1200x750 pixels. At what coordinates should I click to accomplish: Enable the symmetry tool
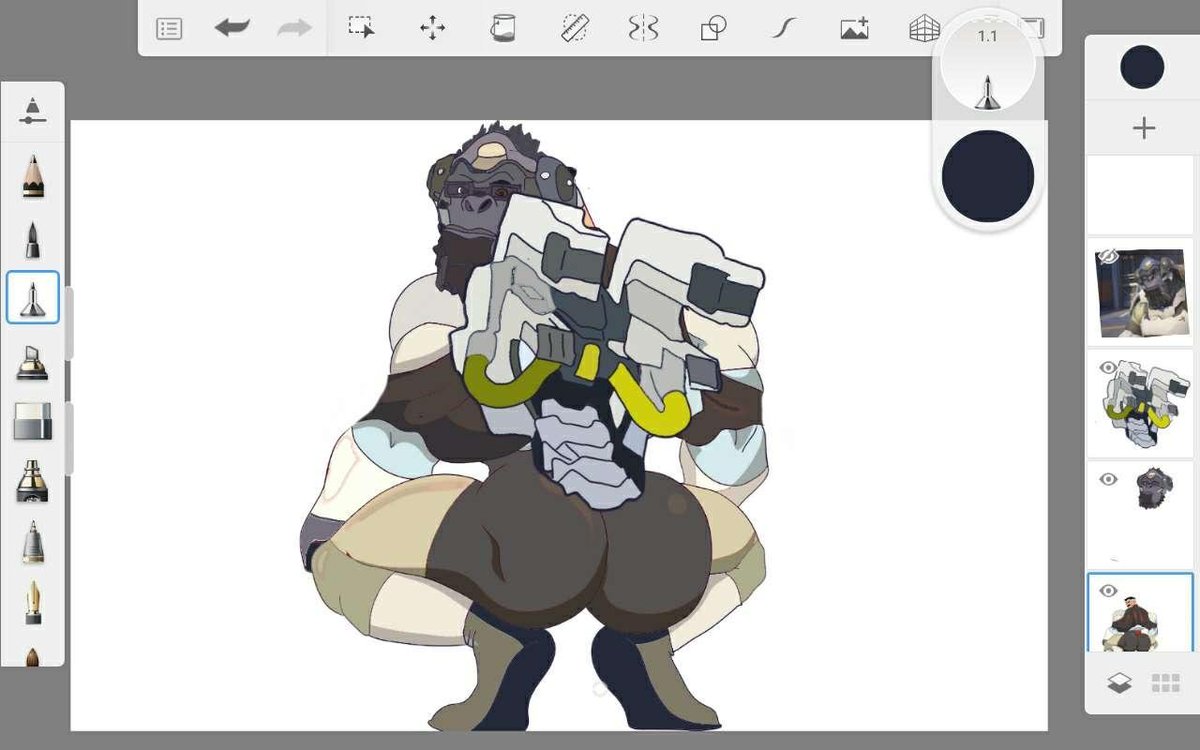643,28
